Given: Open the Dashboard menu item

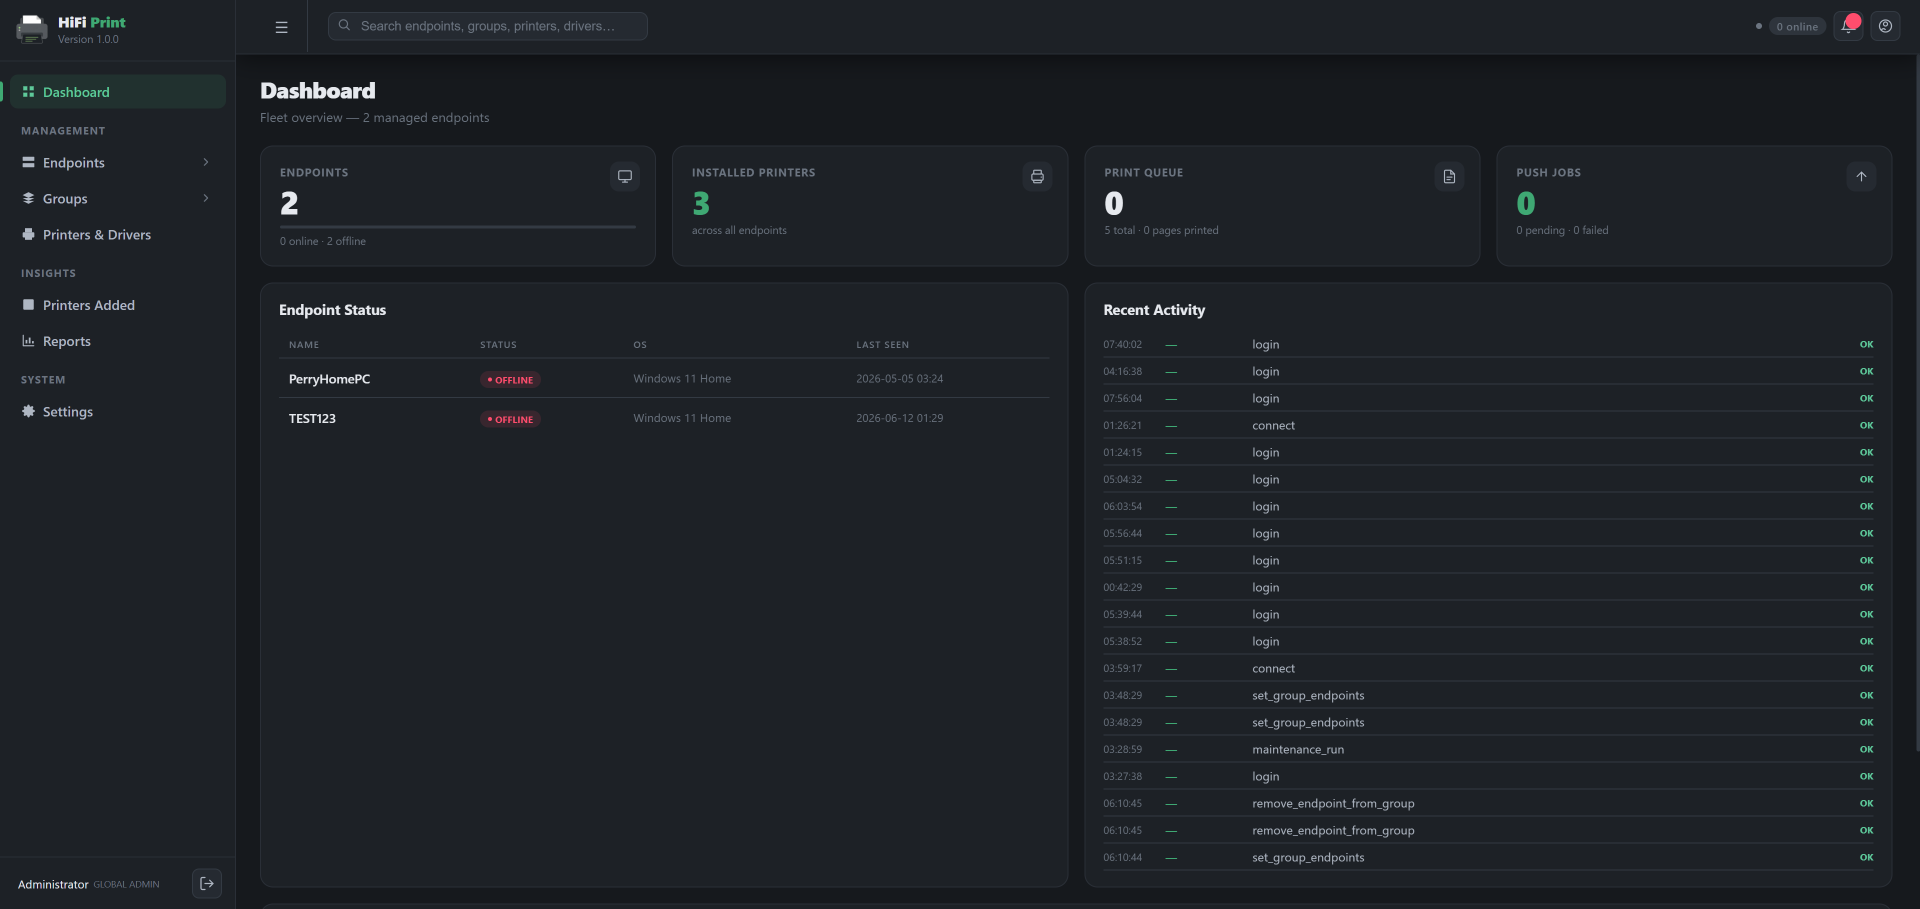Looking at the screenshot, I should (x=116, y=92).
